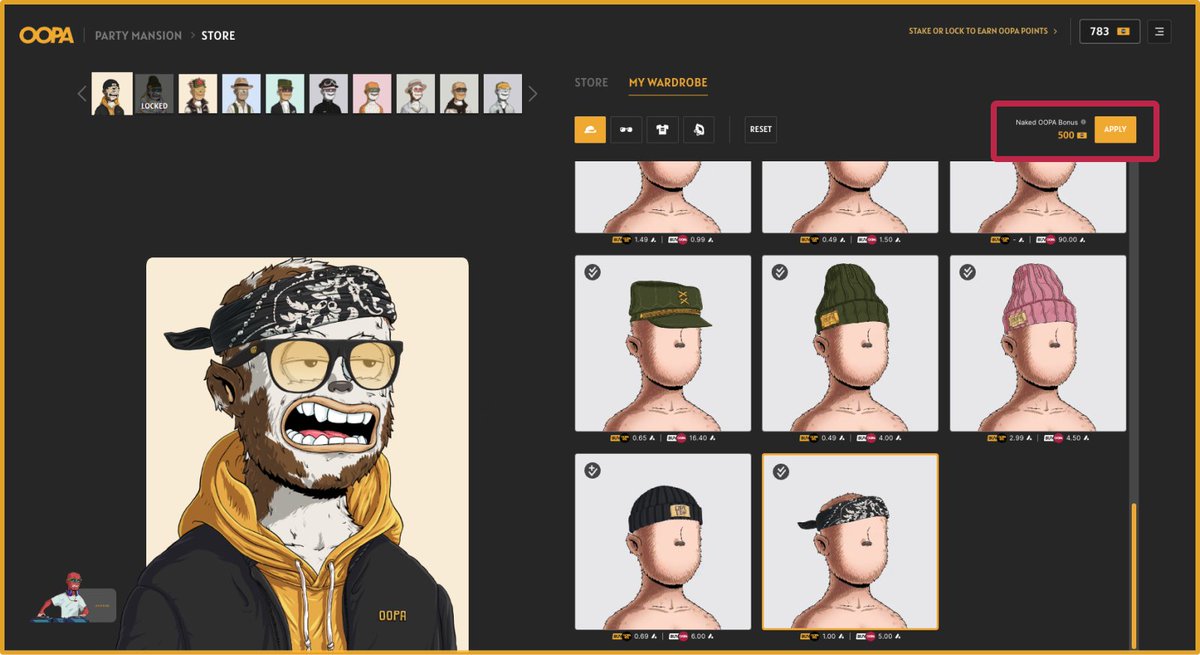Click the APPLY button
This screenshot has width=1200, height=655.
pos(1115,129)
